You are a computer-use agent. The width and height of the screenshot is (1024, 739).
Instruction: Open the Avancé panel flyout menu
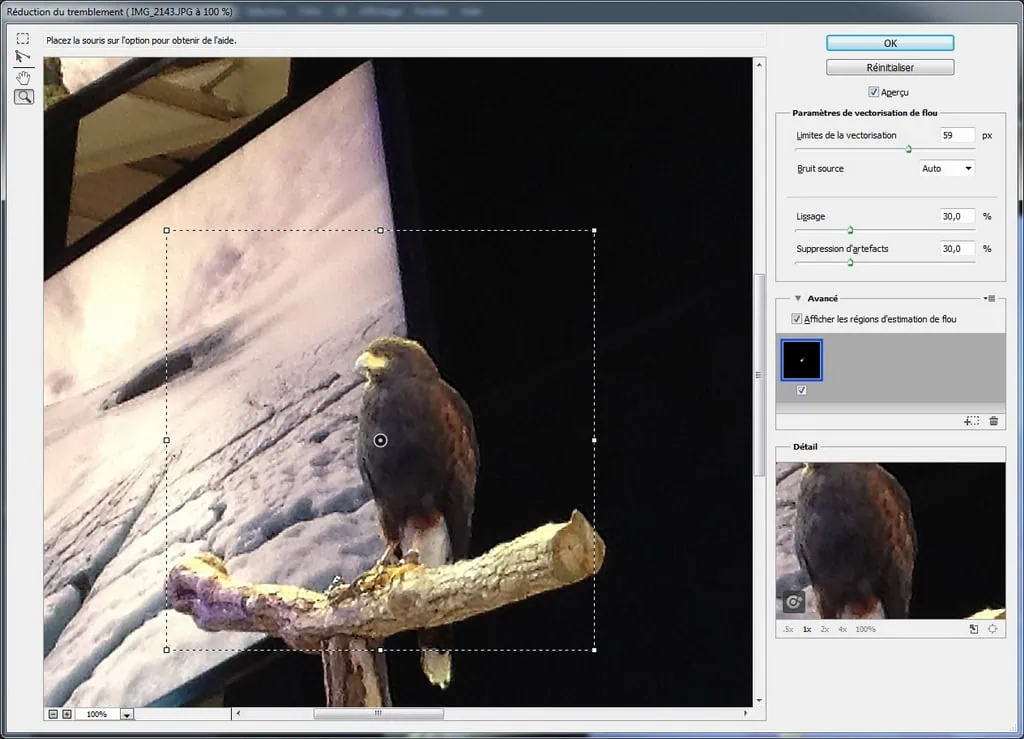coord(990,298)
